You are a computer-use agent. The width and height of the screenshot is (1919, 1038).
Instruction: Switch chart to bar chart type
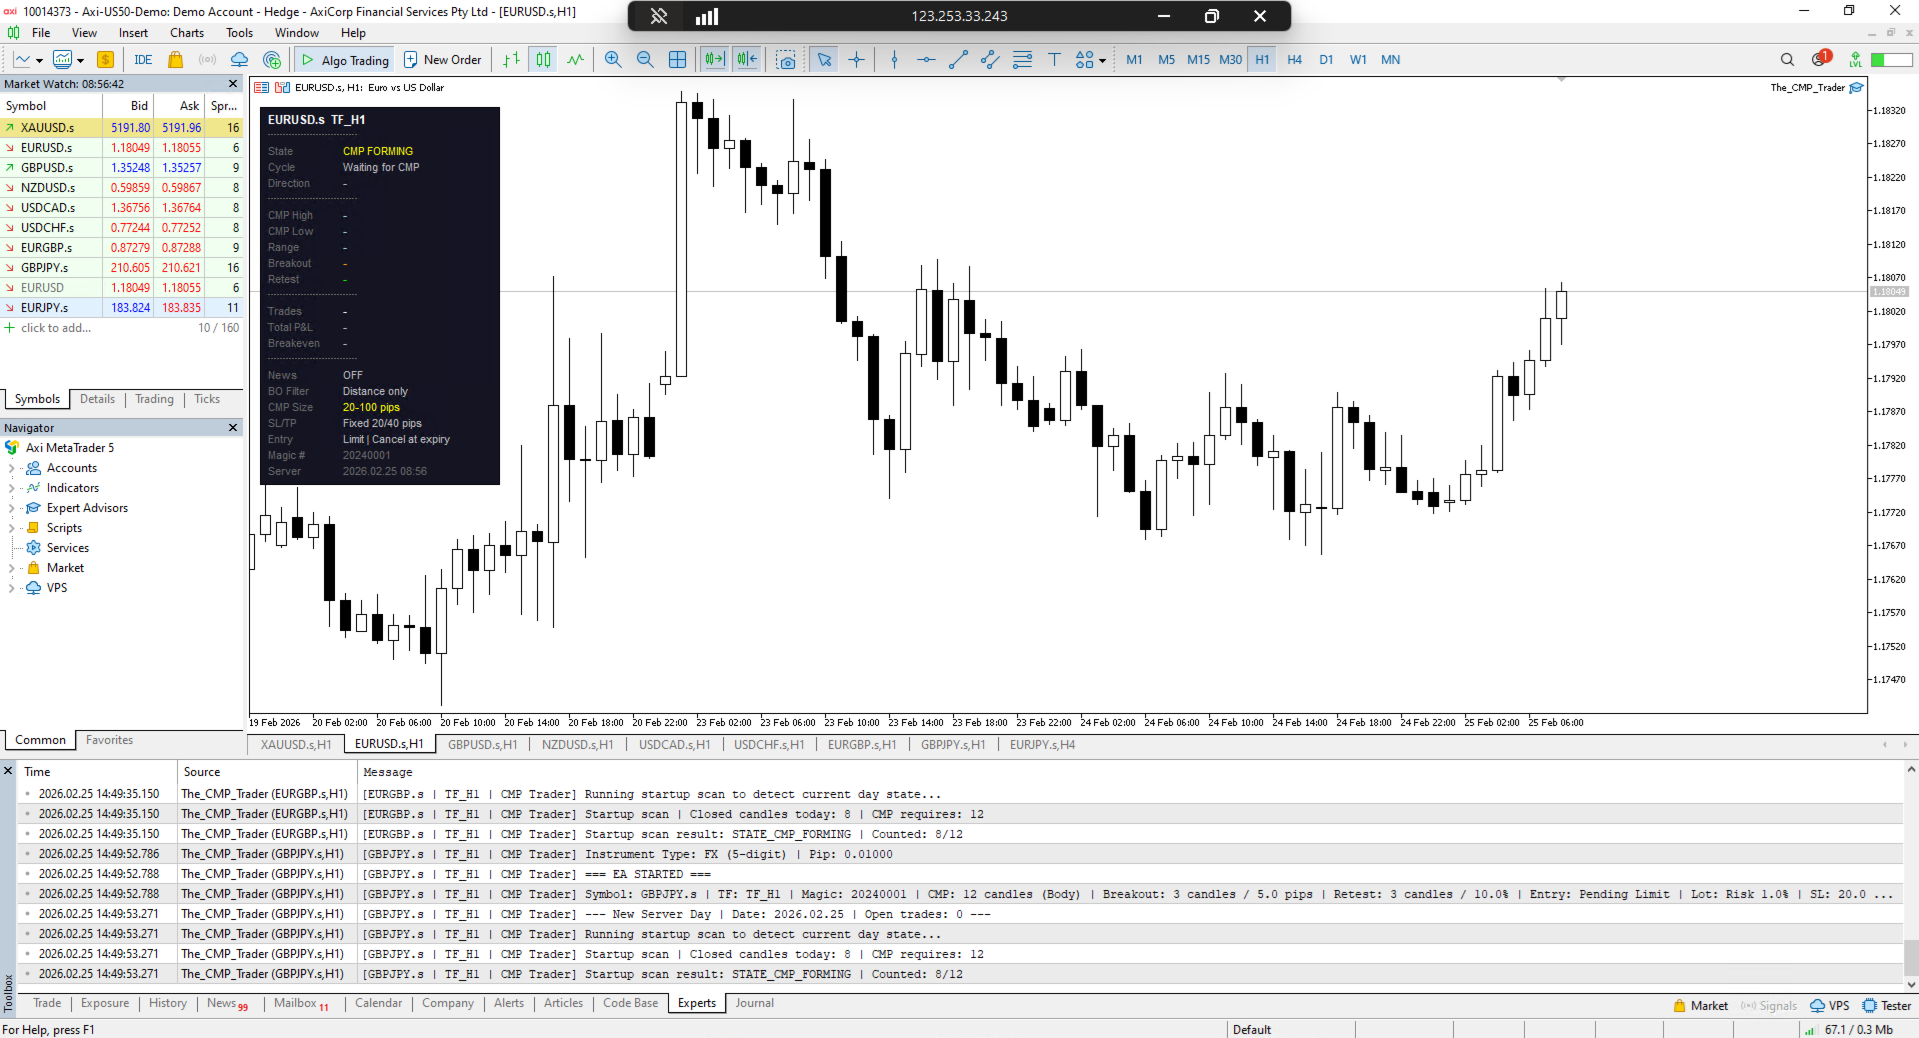pos(511,60)
